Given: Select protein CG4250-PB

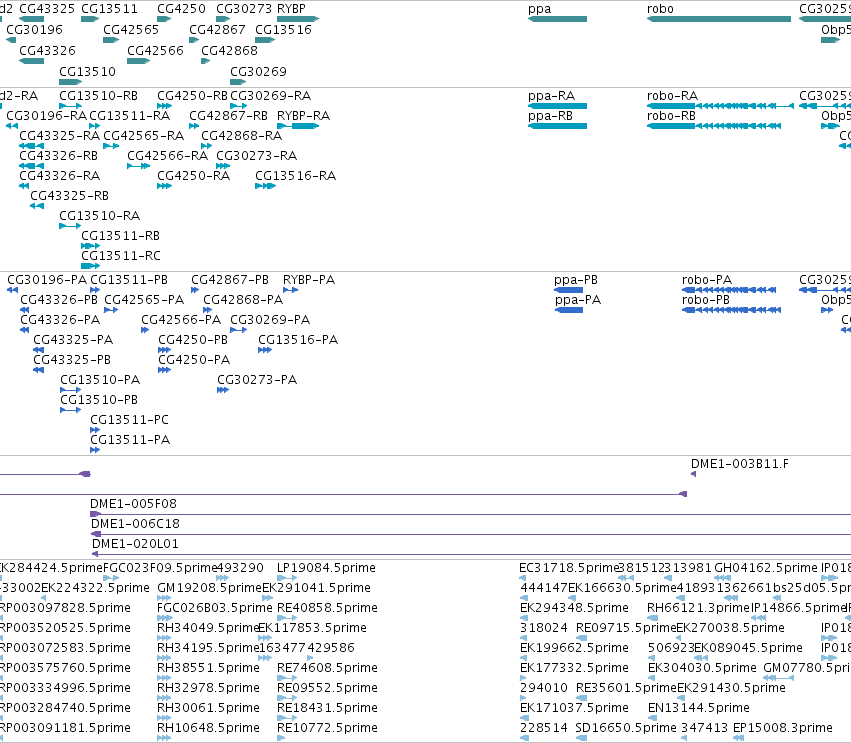Looking at the screenshot, I should [164, 350].
